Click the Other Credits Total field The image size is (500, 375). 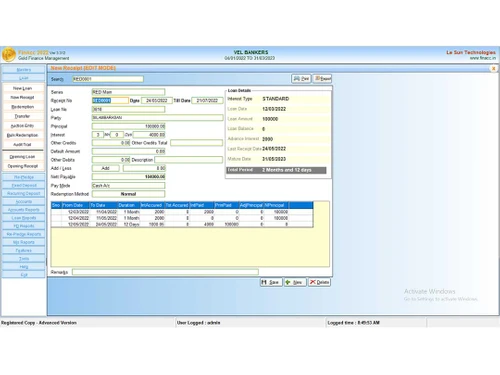(196, 143)
